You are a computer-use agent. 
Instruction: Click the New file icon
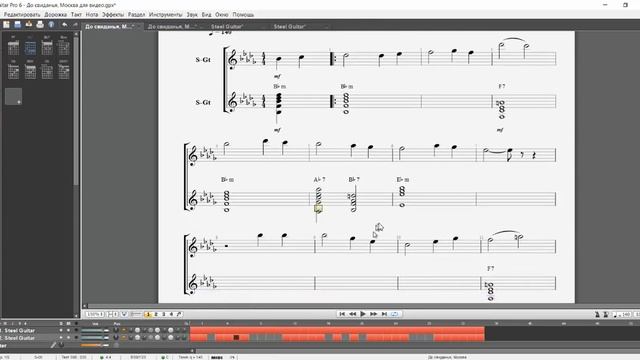click(x=6, y=25)
